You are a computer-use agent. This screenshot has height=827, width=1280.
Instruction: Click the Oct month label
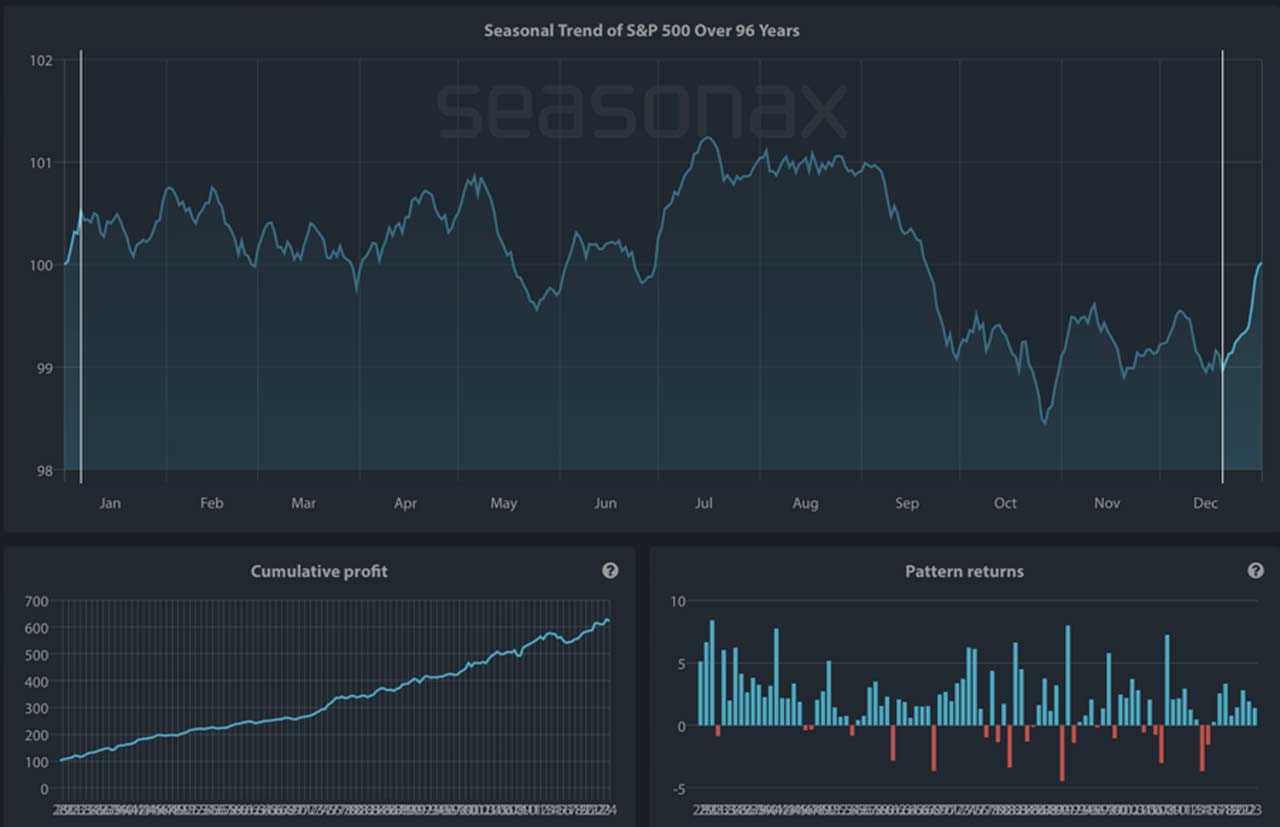pyautogui.click(x=1005, y=503)
